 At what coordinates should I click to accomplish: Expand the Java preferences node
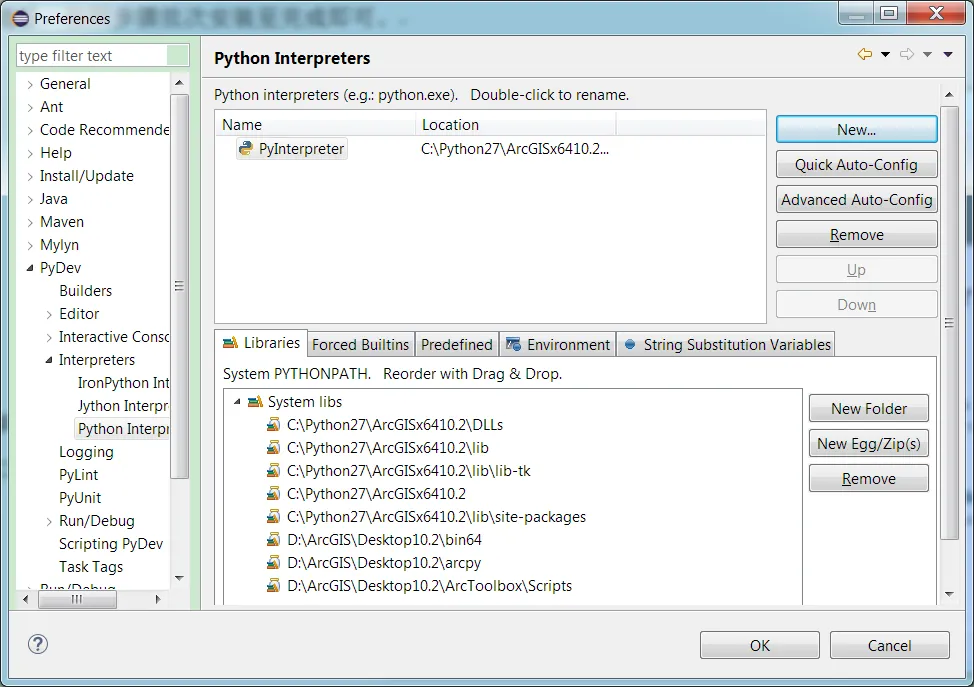(30, 199)
